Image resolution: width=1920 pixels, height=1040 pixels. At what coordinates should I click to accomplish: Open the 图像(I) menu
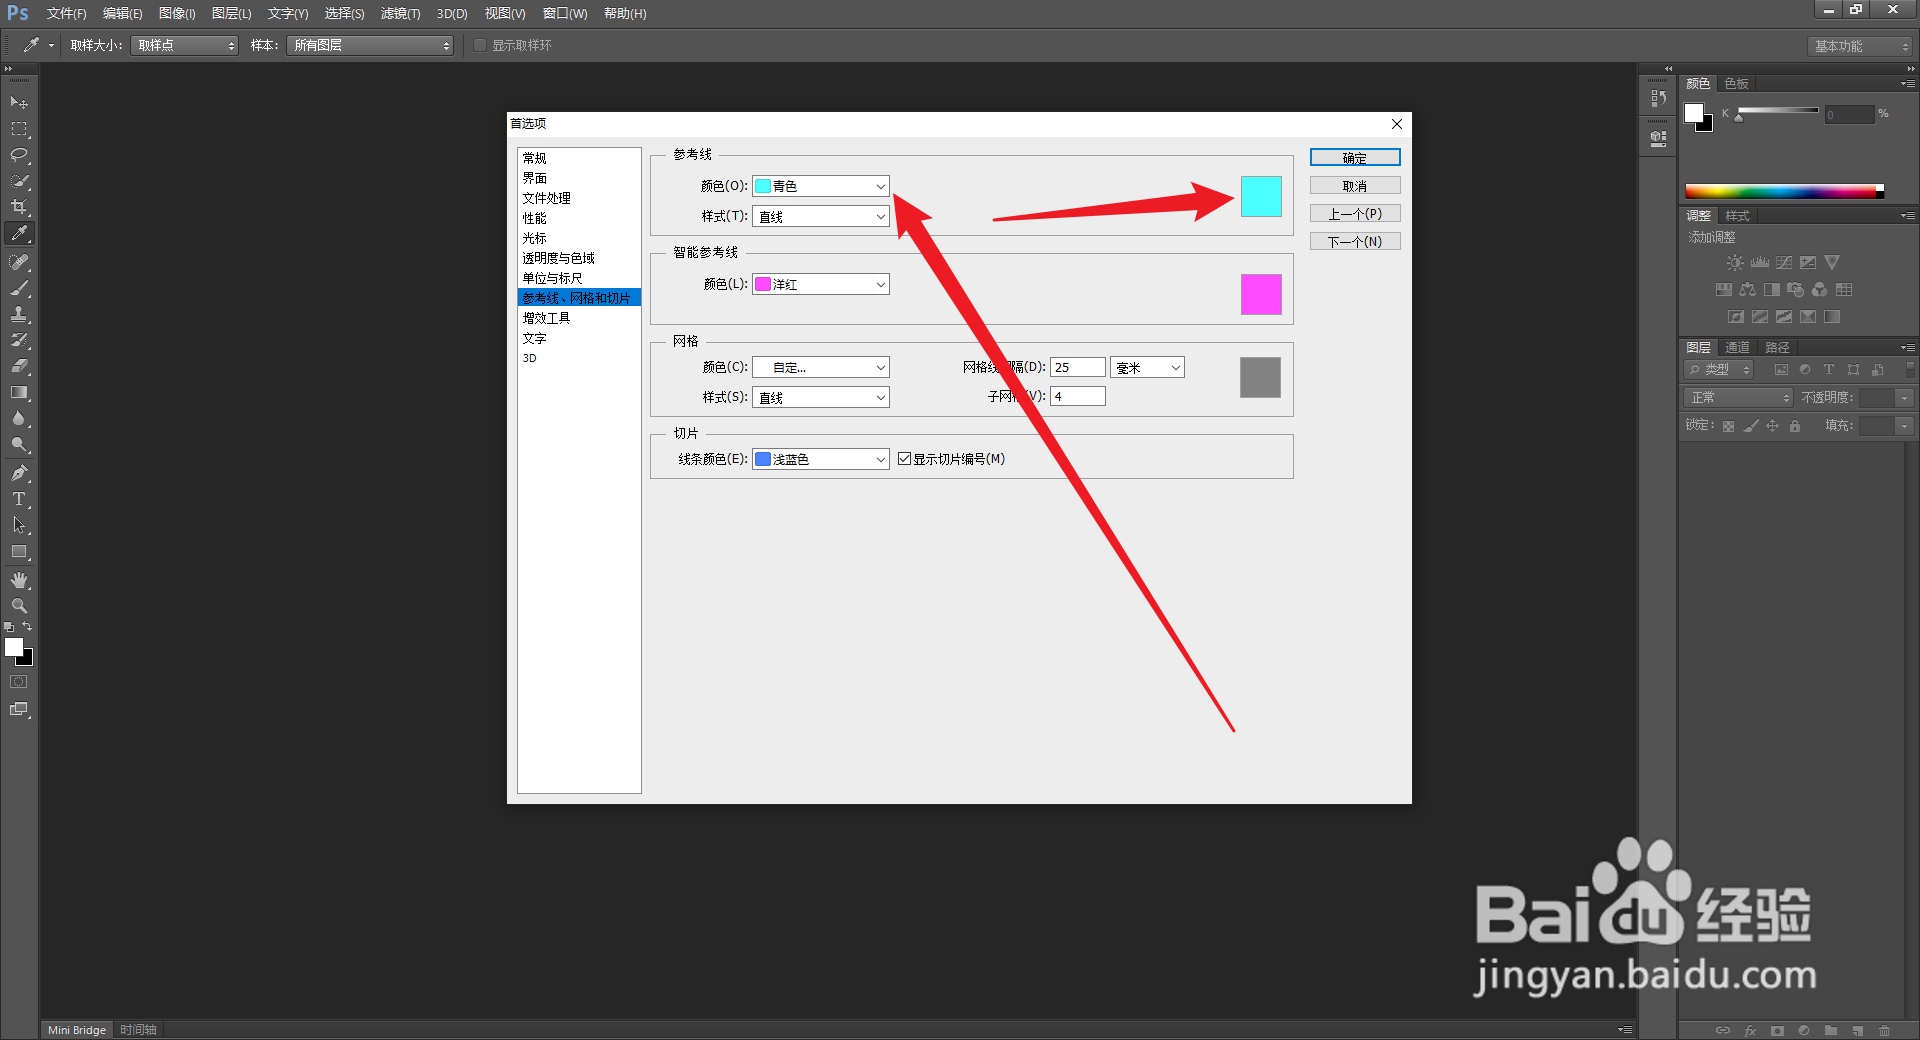pos(177,13)
